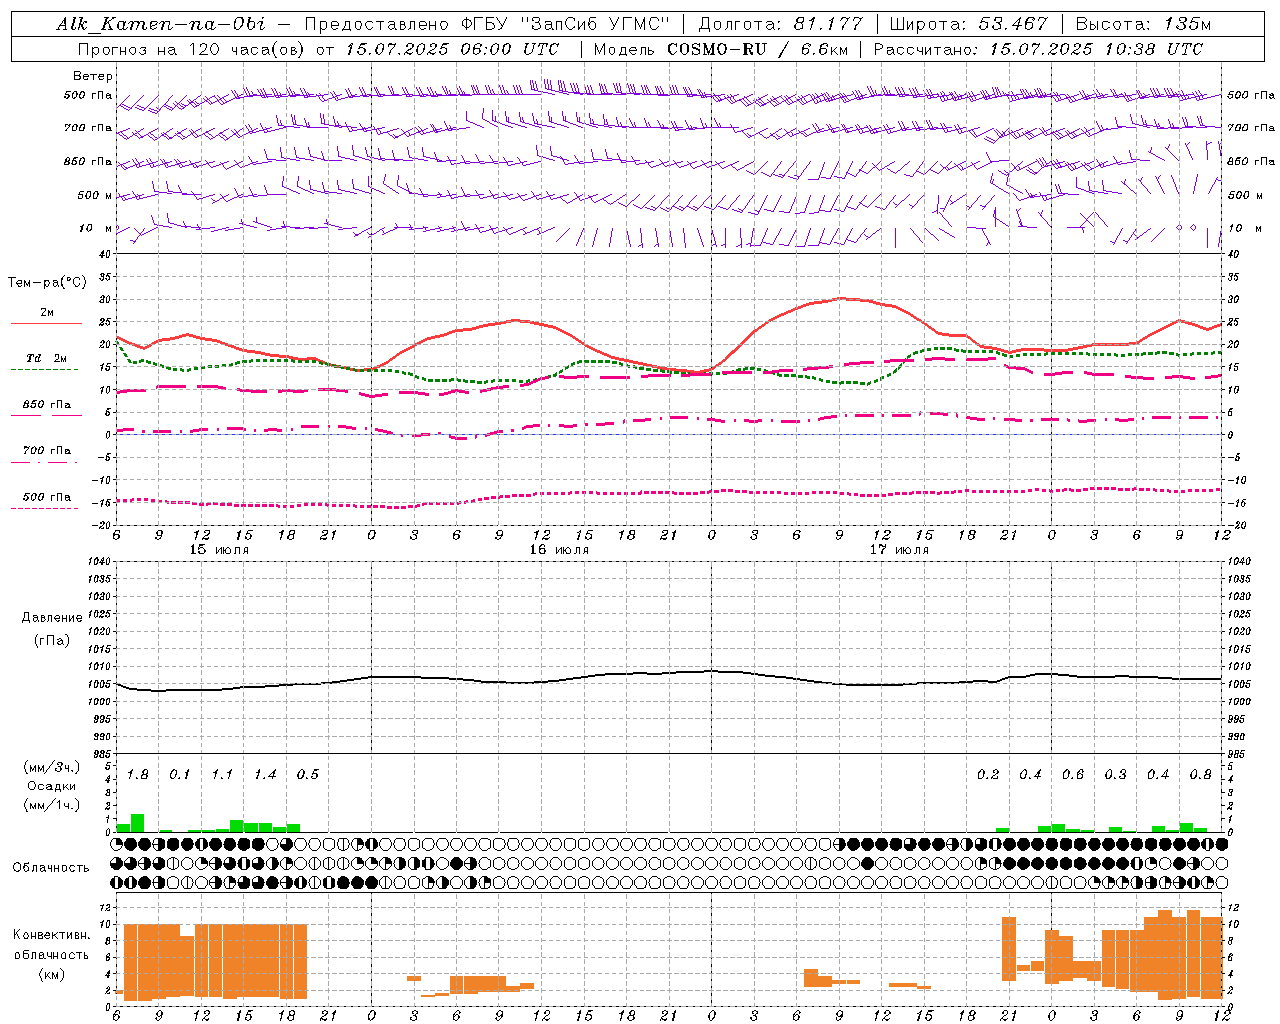This screenshot has height=1024, width=1280.
Task: Select the Рассчитано: 15.07.2025 10:38 UTC text
Action: click(x=1038, y=49)
